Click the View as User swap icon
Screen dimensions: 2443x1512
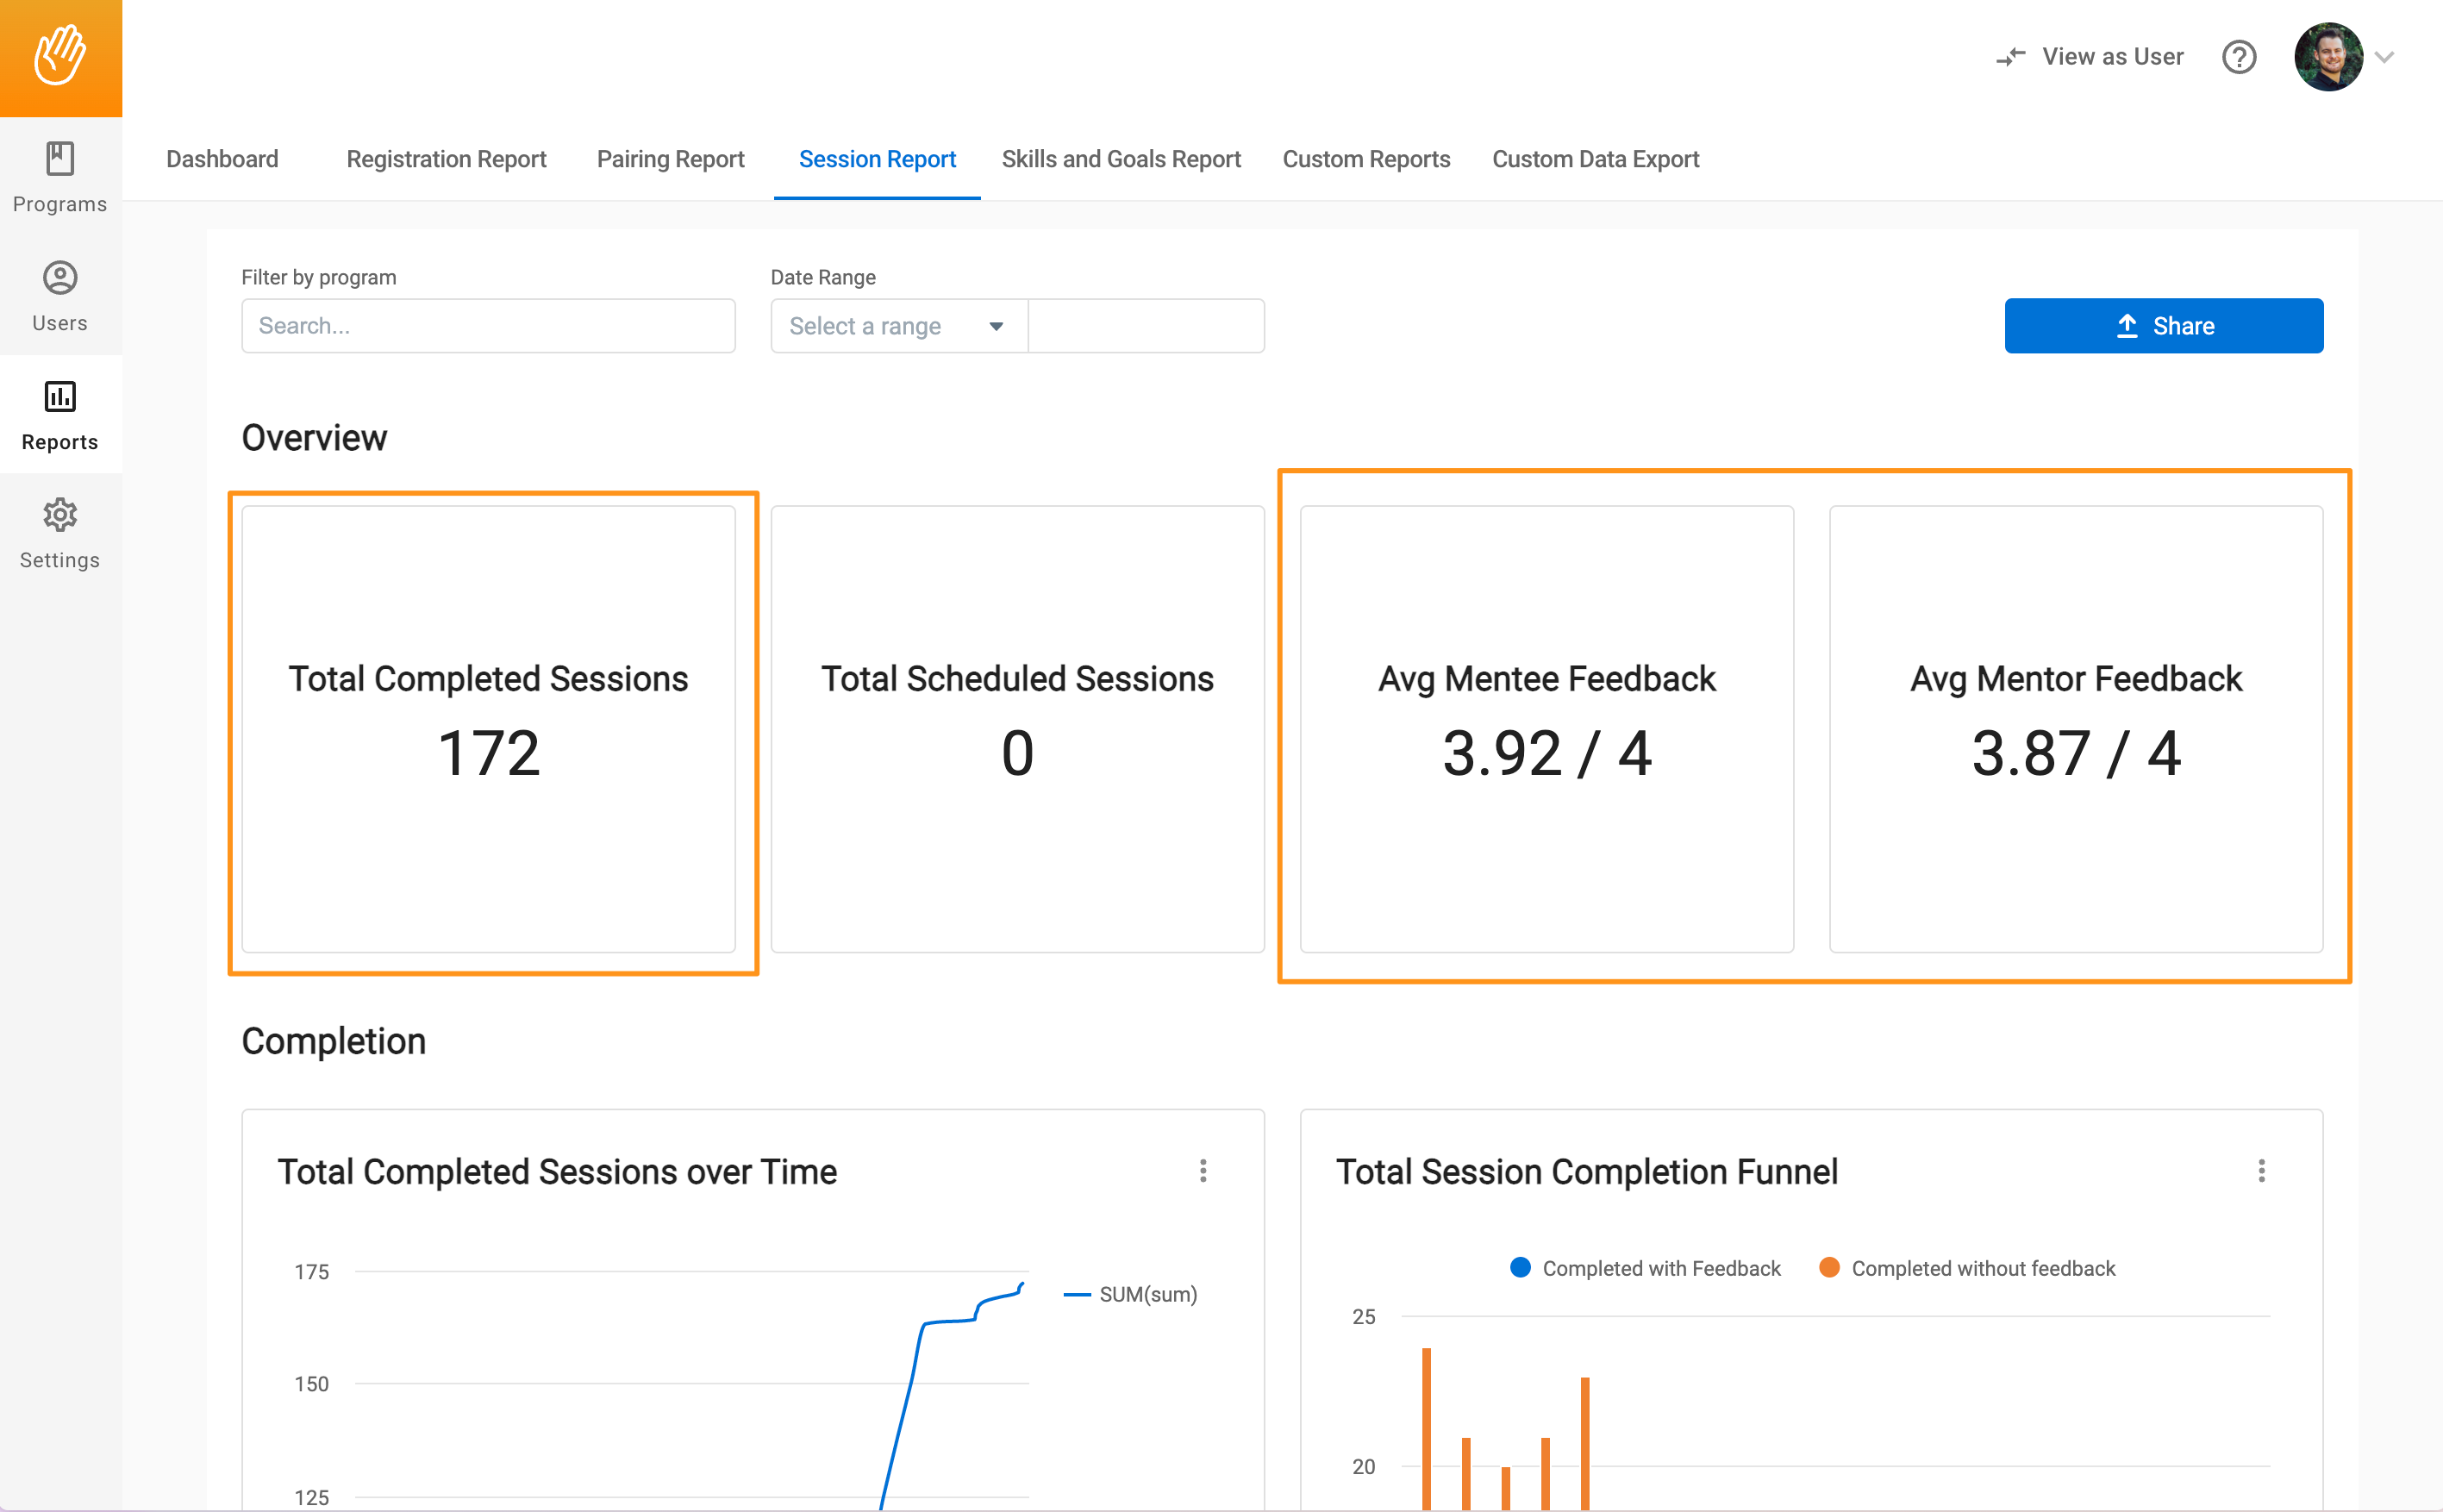tap(2010, 57)
